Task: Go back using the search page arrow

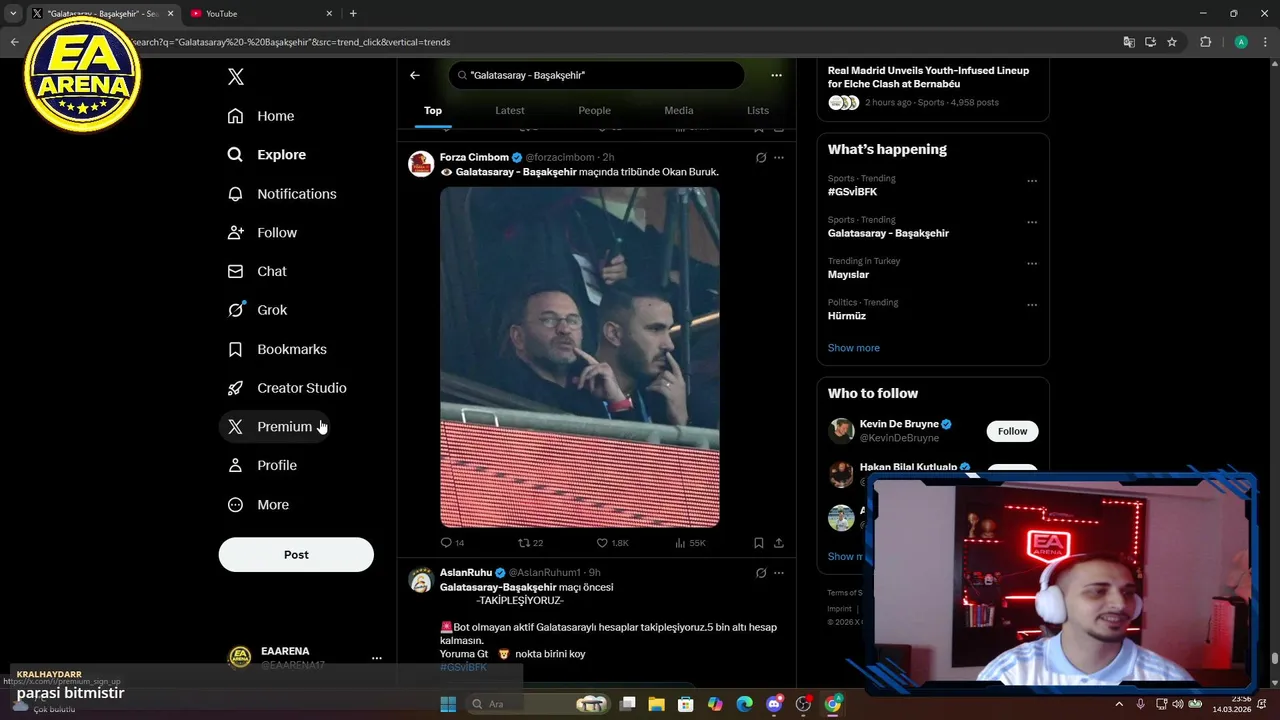Action: tap(414, 75)
